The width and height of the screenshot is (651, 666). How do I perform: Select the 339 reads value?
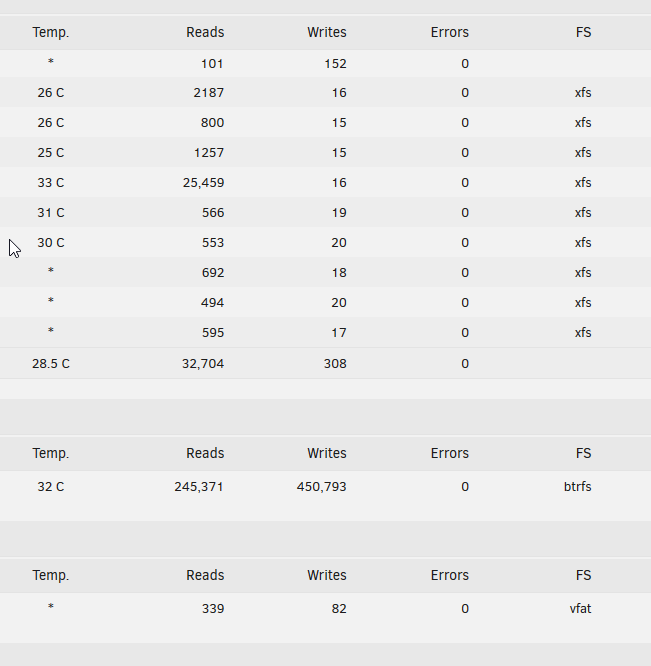click(x=213, y=608)
